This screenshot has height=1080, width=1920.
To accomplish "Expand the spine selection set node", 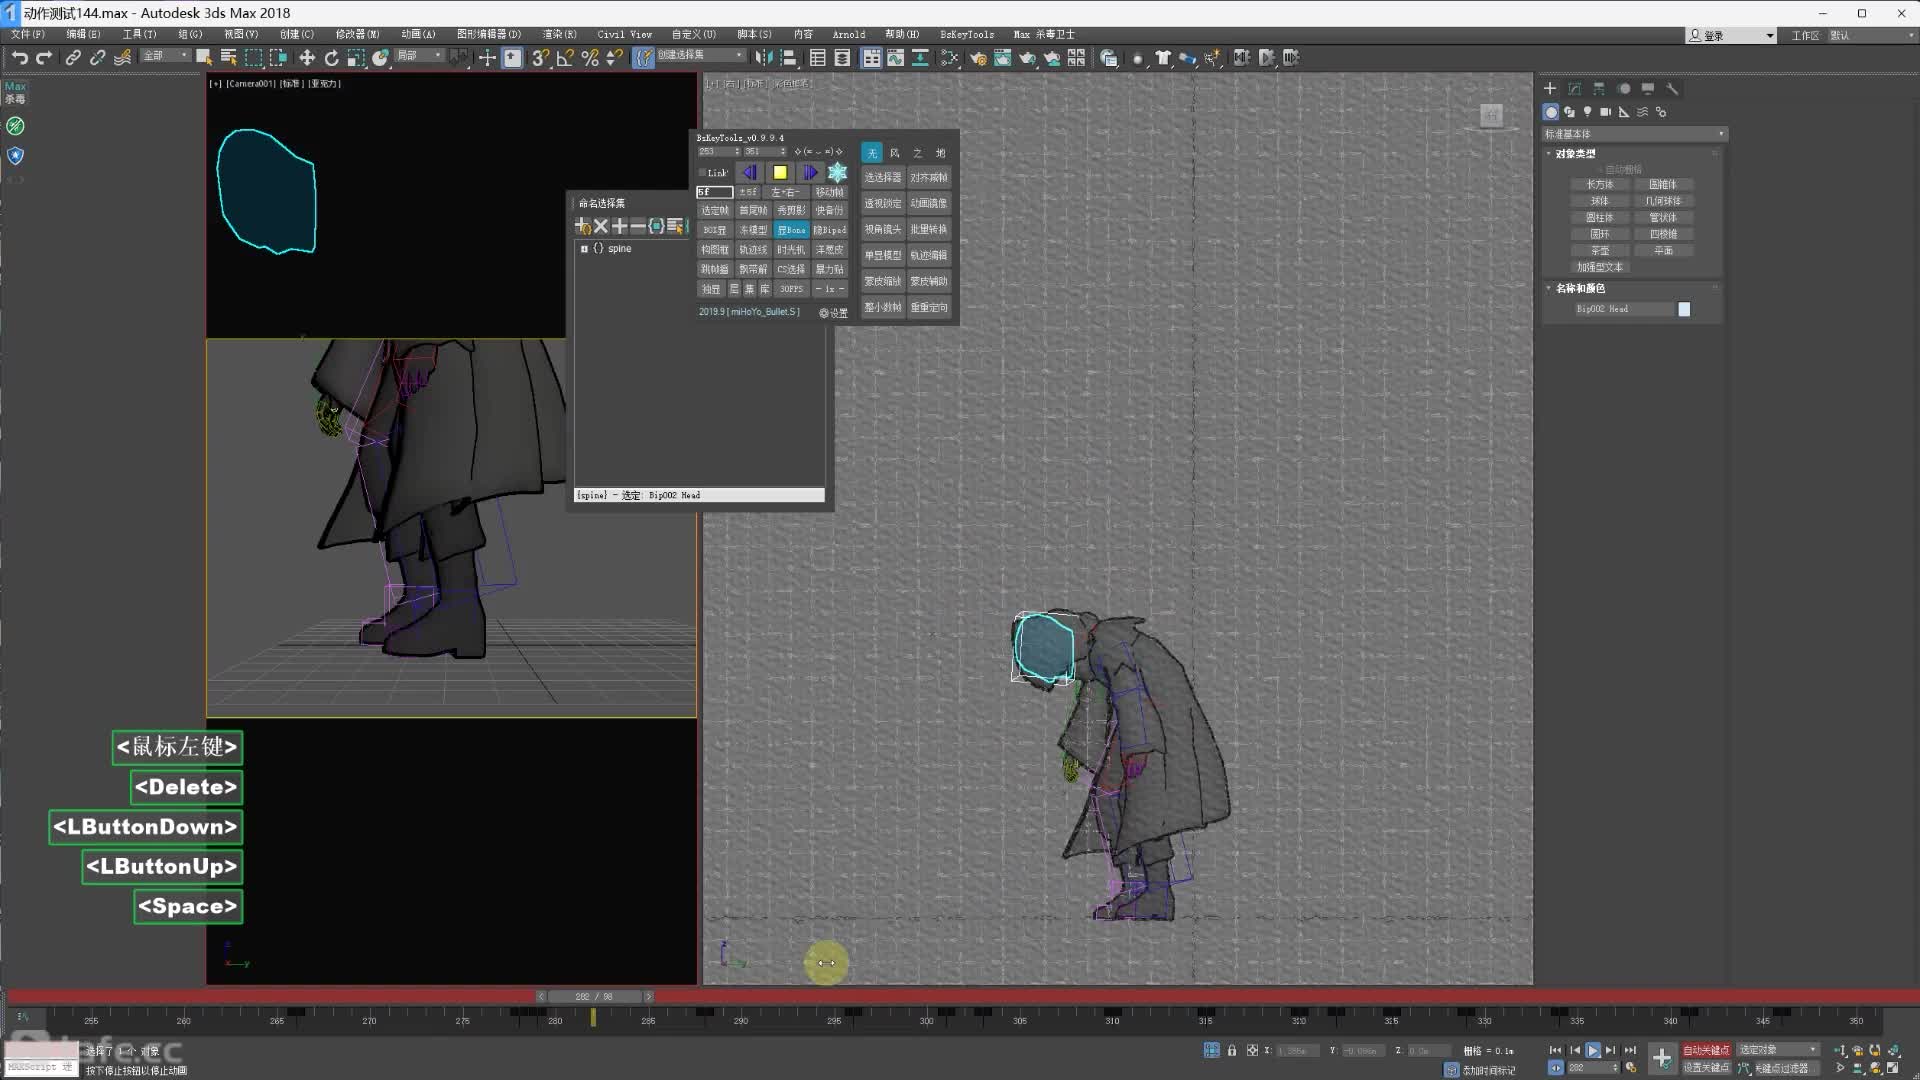I will tap(584, 249).
